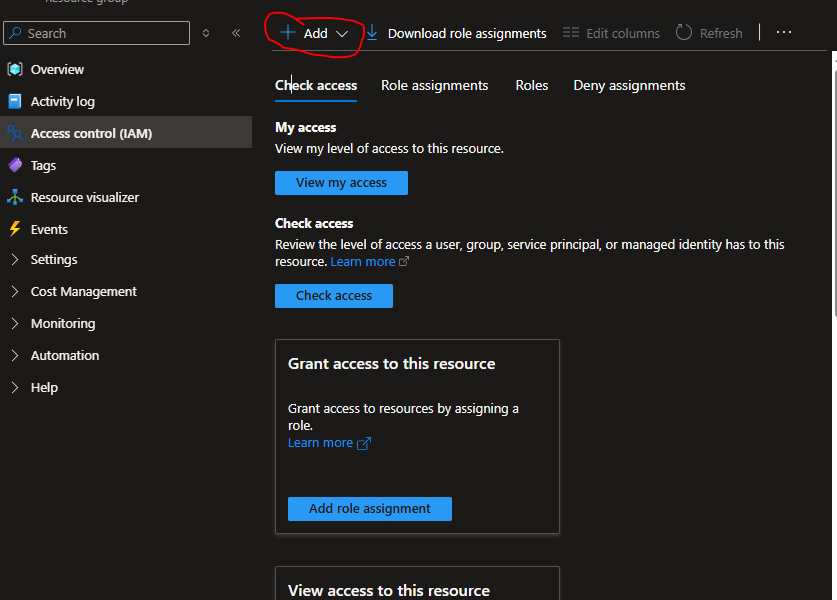The width and height of the screenshot is (837, 600).
Task: Click the Refresh circular arrow icon
Action: [x=684, y=33]
